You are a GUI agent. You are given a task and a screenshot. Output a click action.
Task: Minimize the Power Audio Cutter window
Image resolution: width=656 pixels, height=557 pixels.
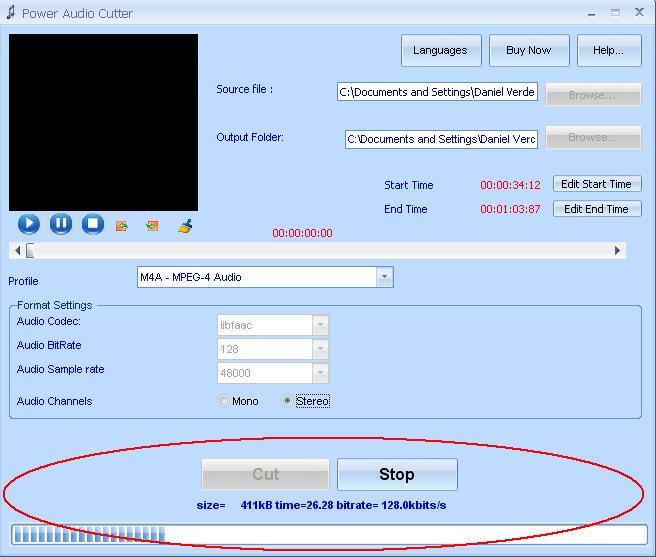pyautogui.click(x=591, y=13)
